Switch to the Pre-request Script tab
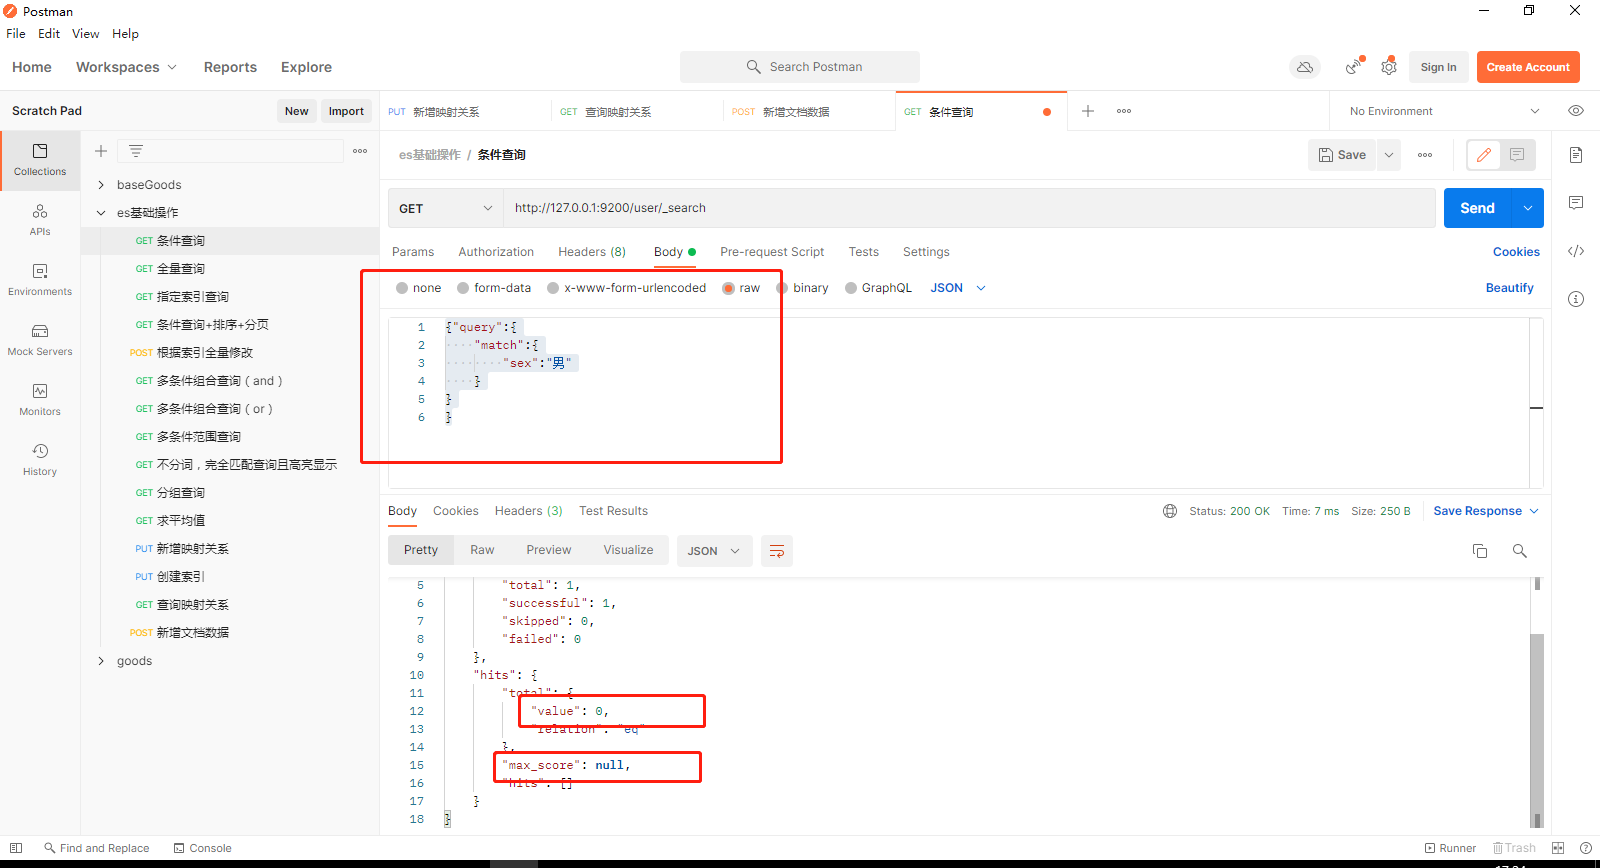Viewport: 1600px width, 868px height. [x=772, y=252]
